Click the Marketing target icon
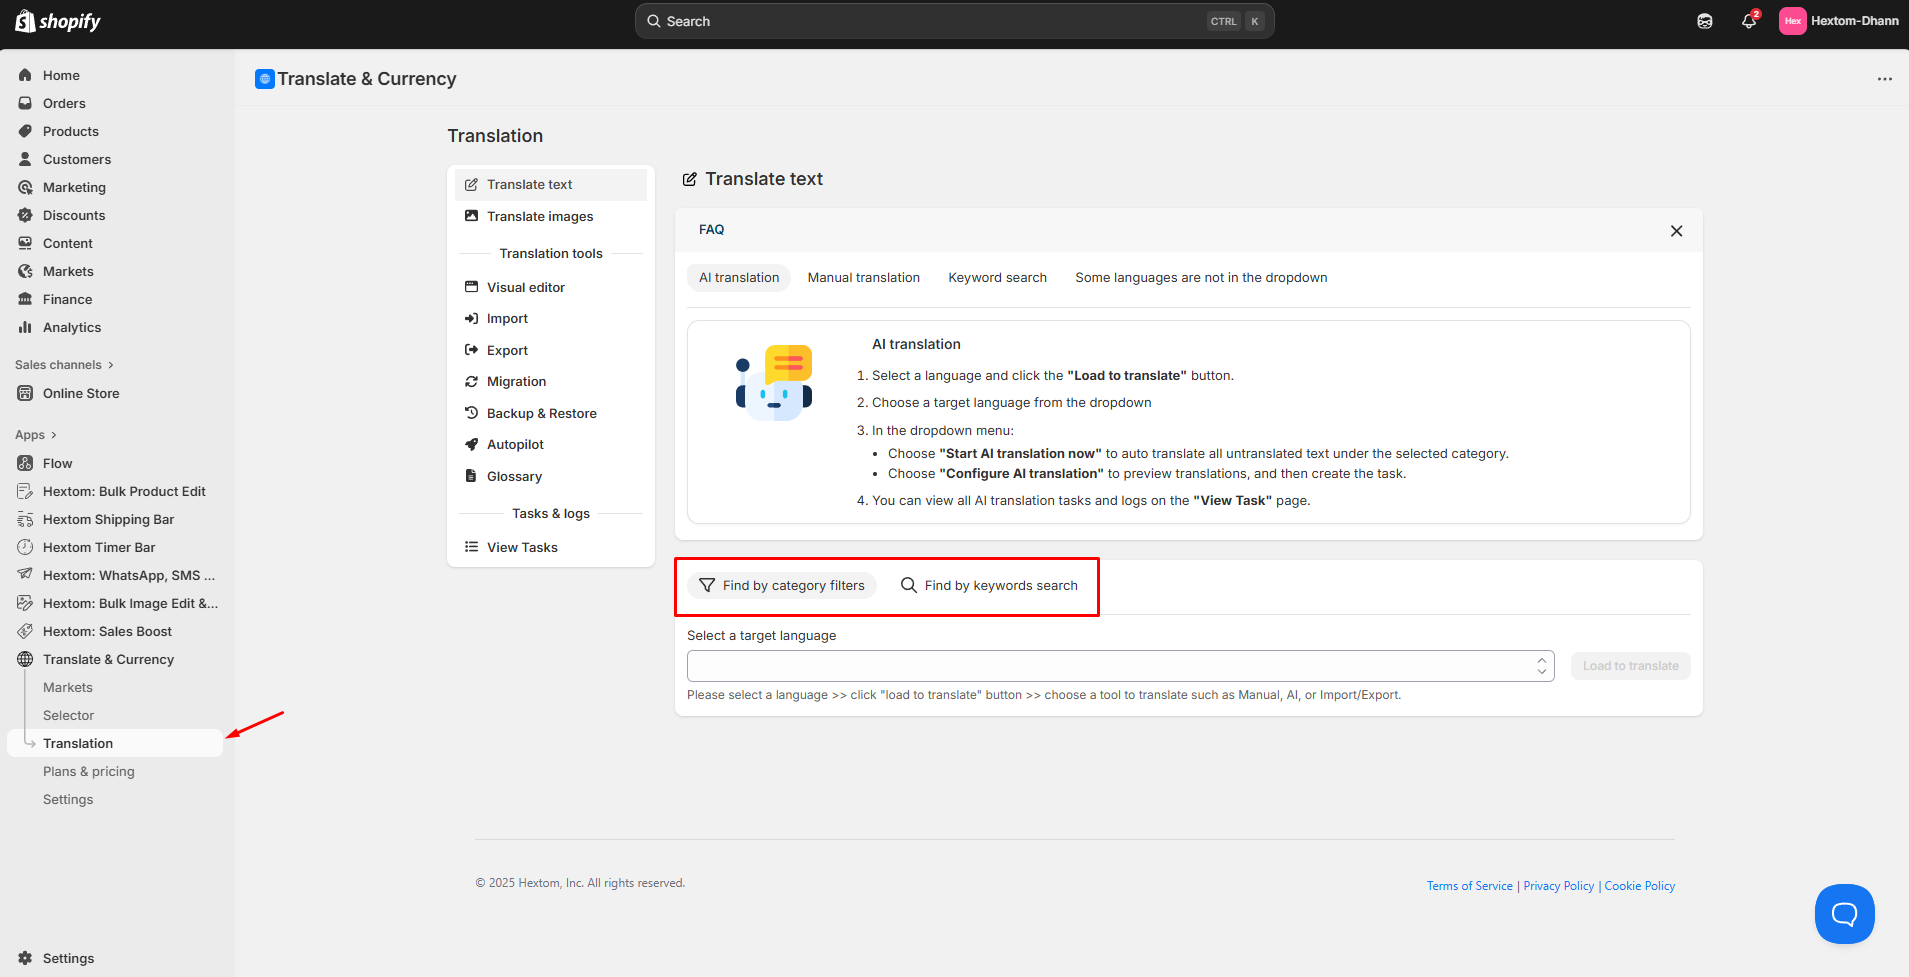 [25, 187]
